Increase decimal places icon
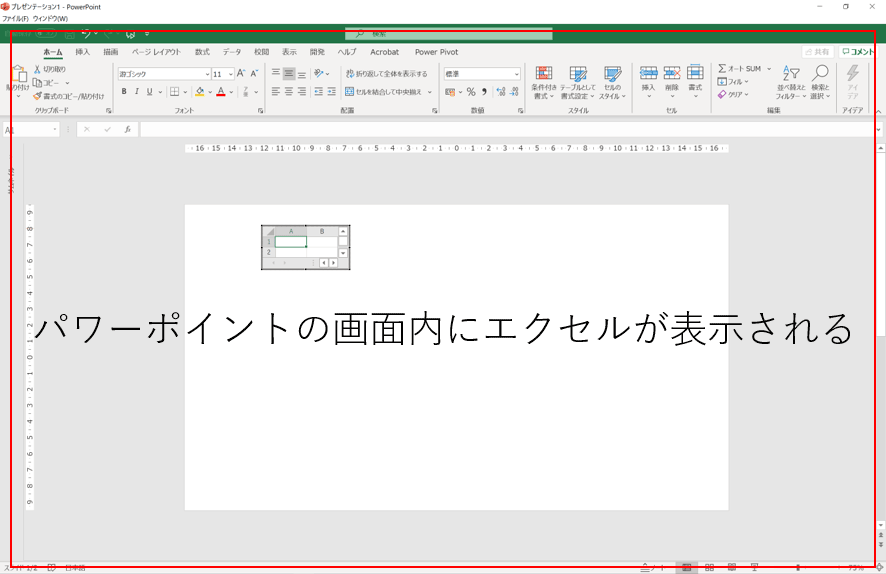Viewport: 886px width, 574px height. point(501,92)
